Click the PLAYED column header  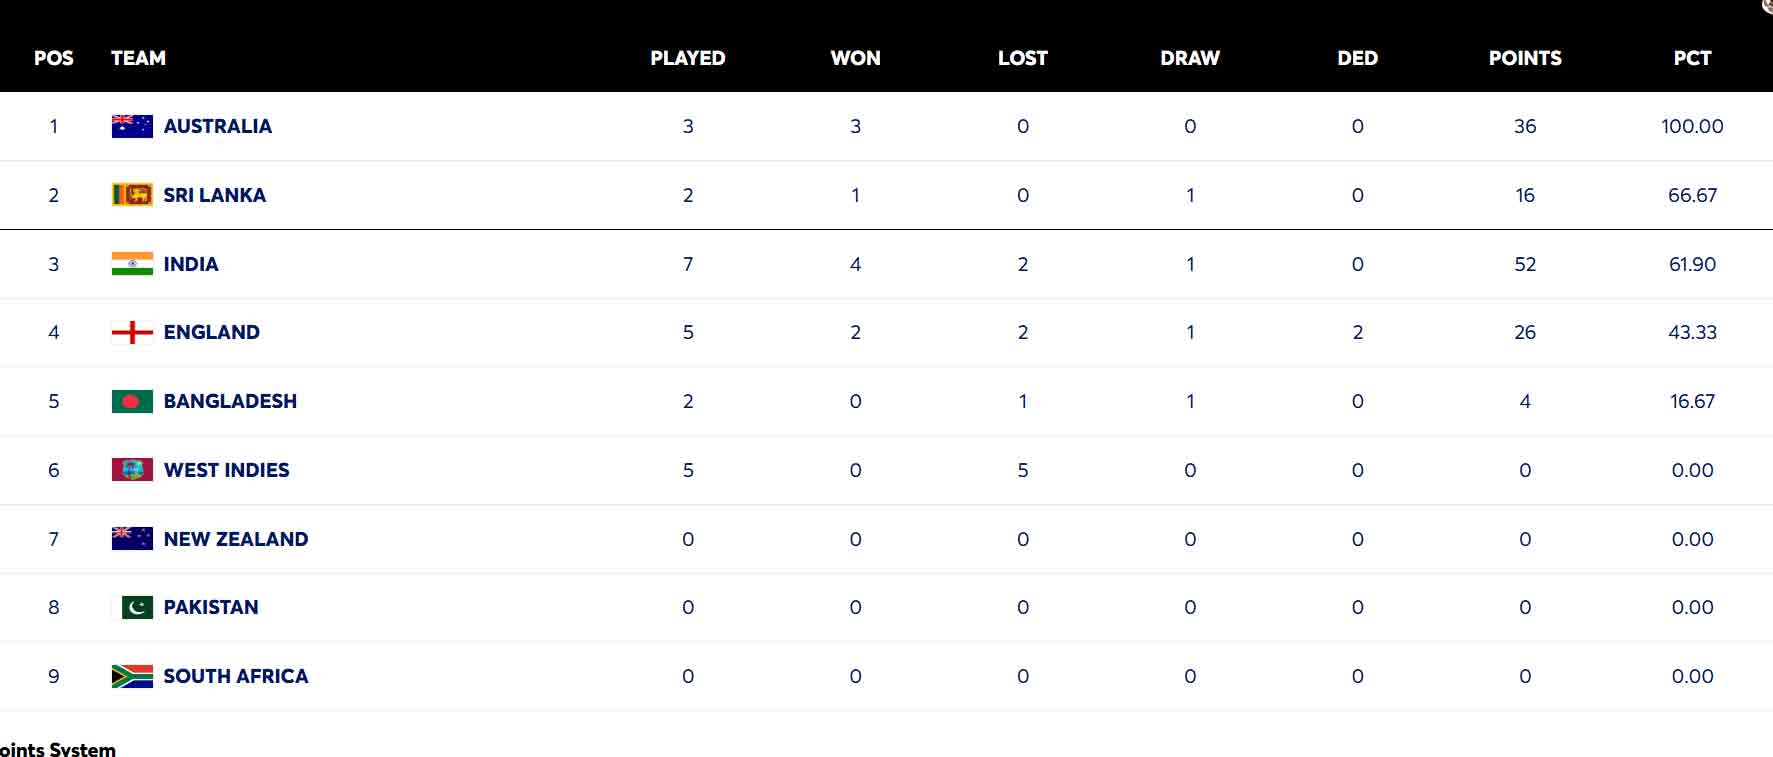(x=687, y=58)
